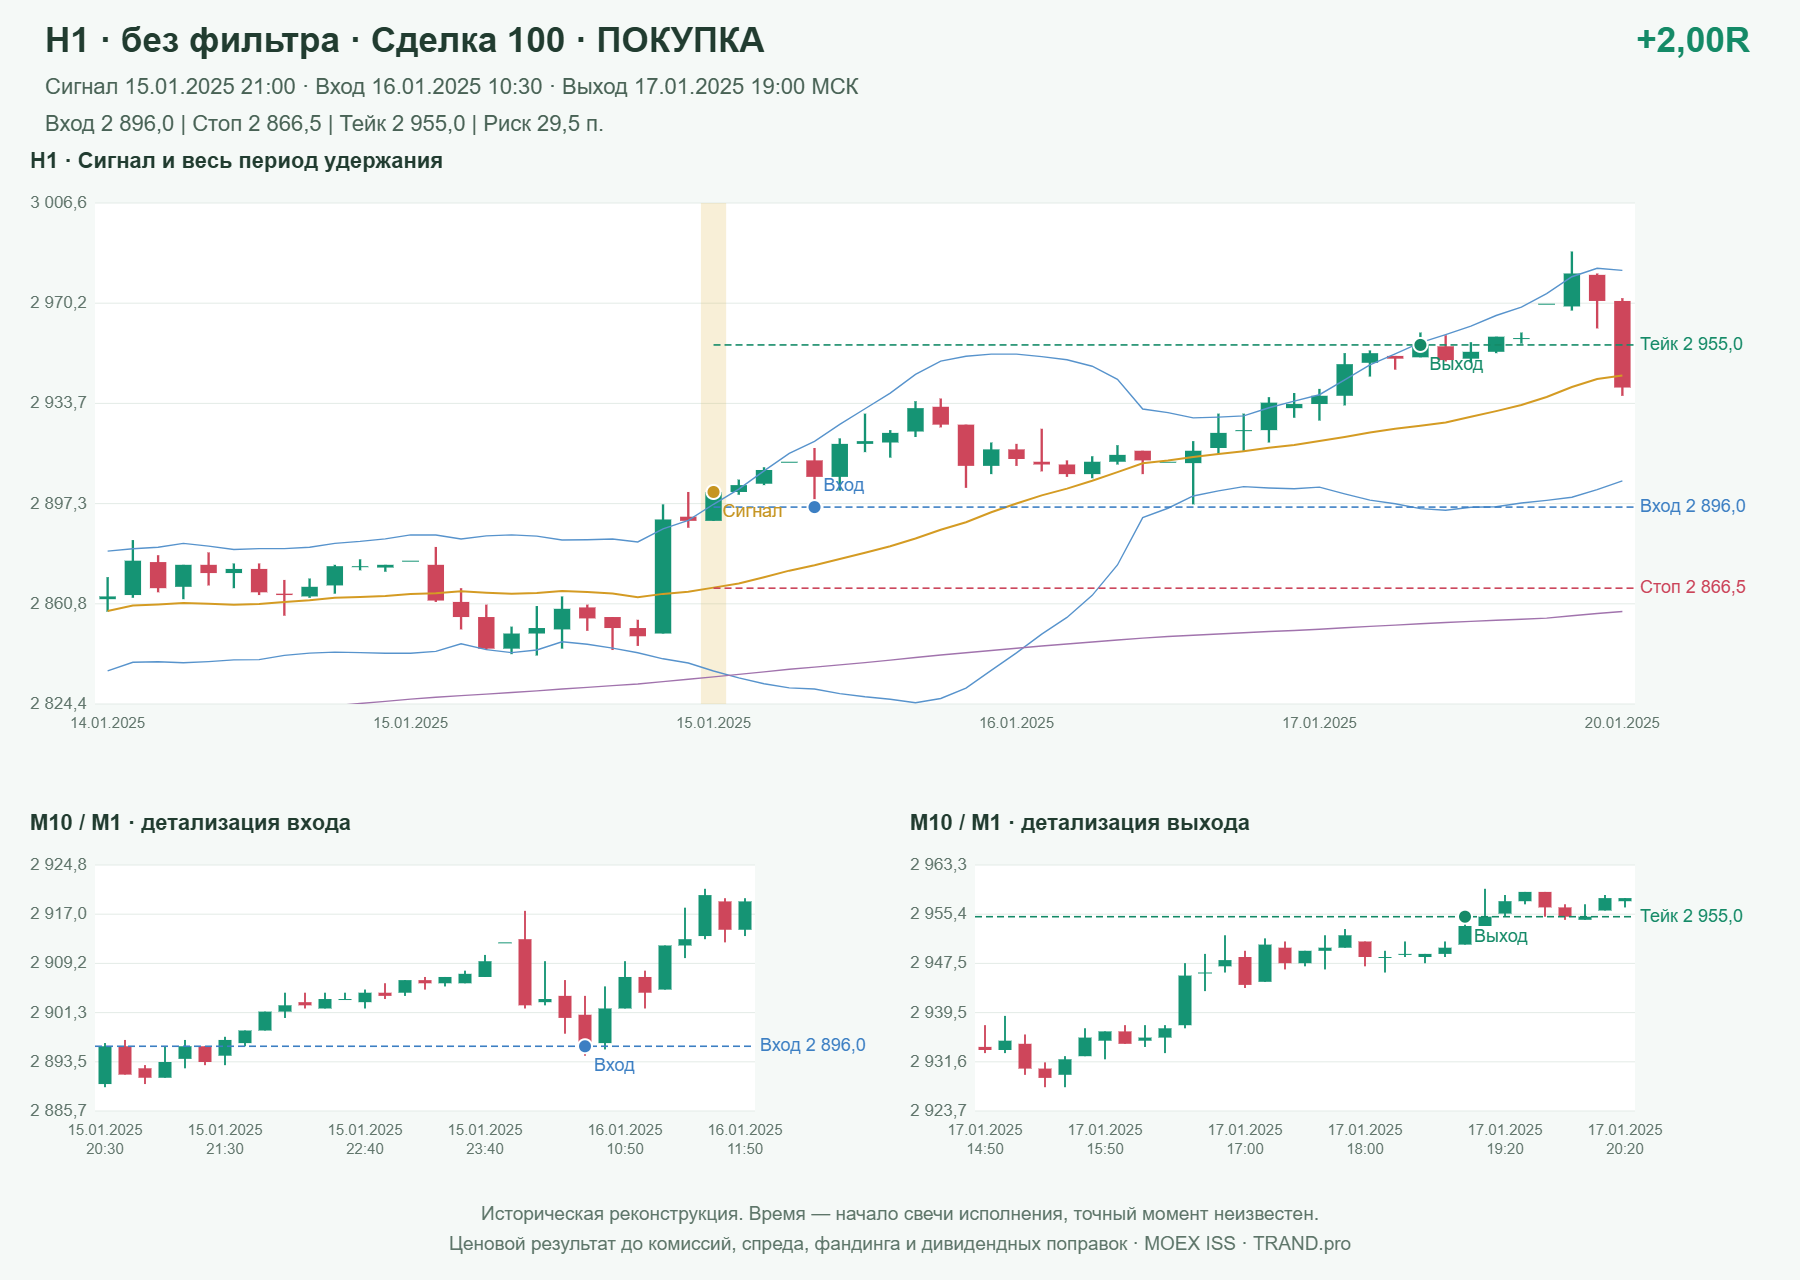Click the green Выход marker dot on H1 chart

coord(1420,345)
